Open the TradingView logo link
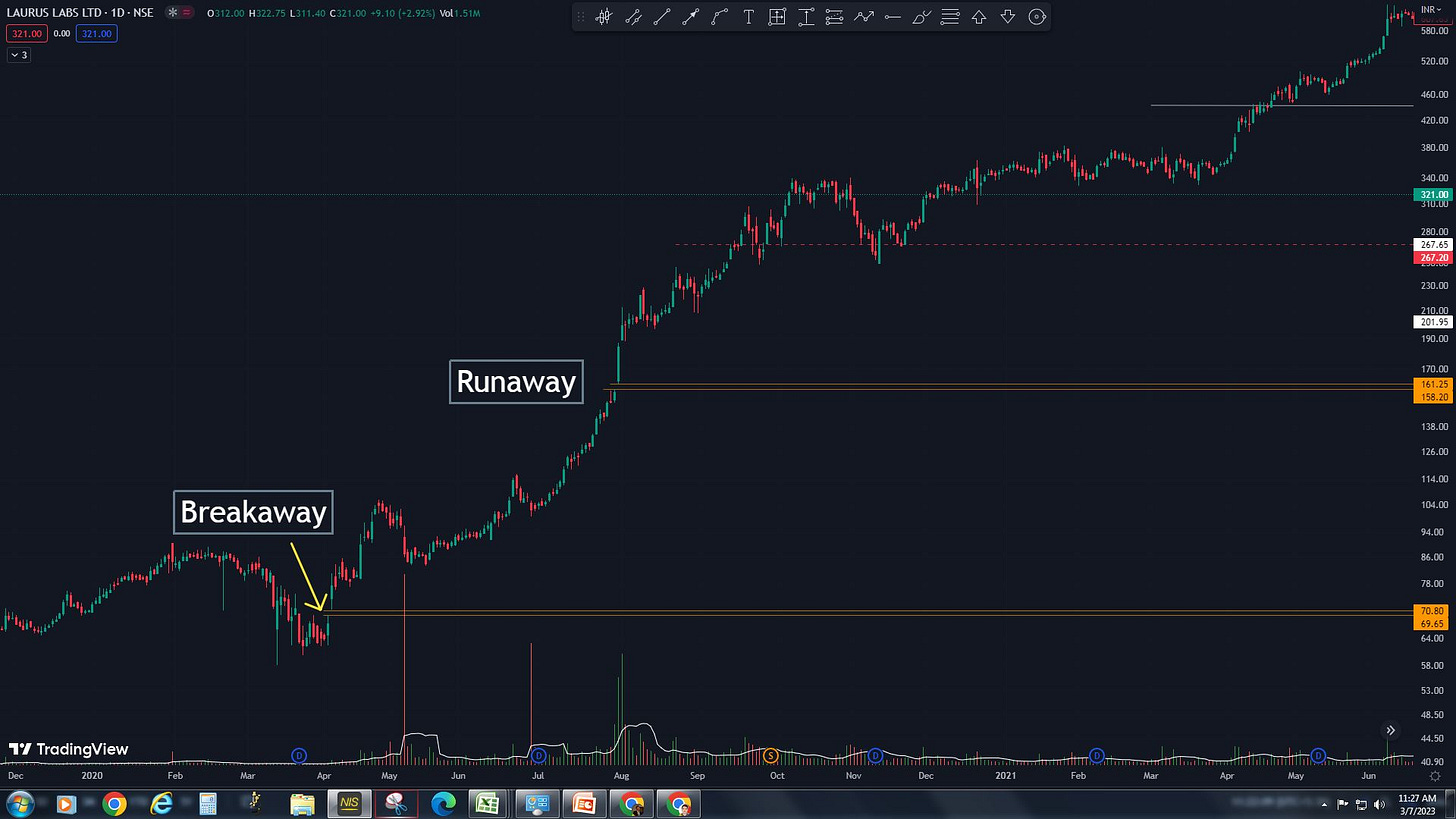1456x819 pixels. tap(69, 749)
